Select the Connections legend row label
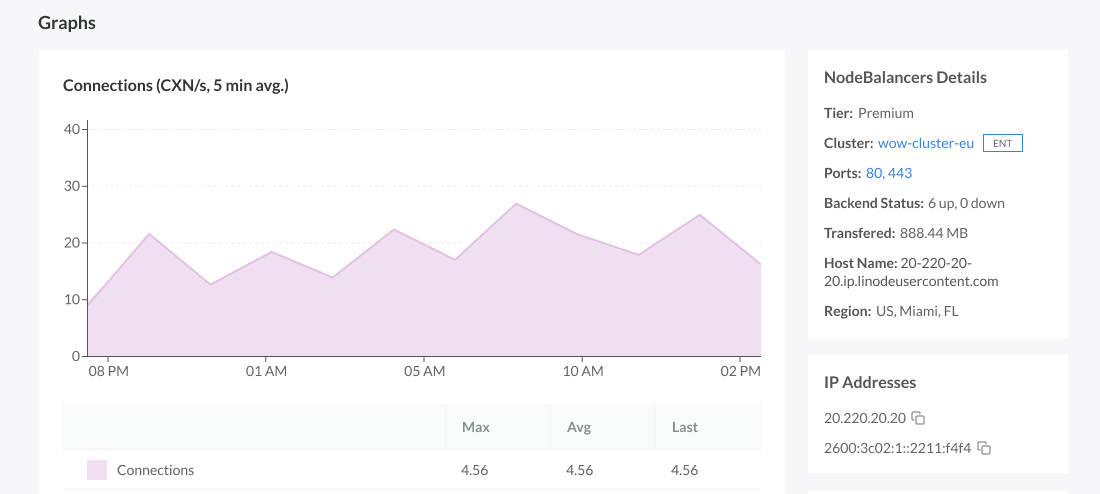Viewport: 1100px width, 494px height. pos(155,470)
